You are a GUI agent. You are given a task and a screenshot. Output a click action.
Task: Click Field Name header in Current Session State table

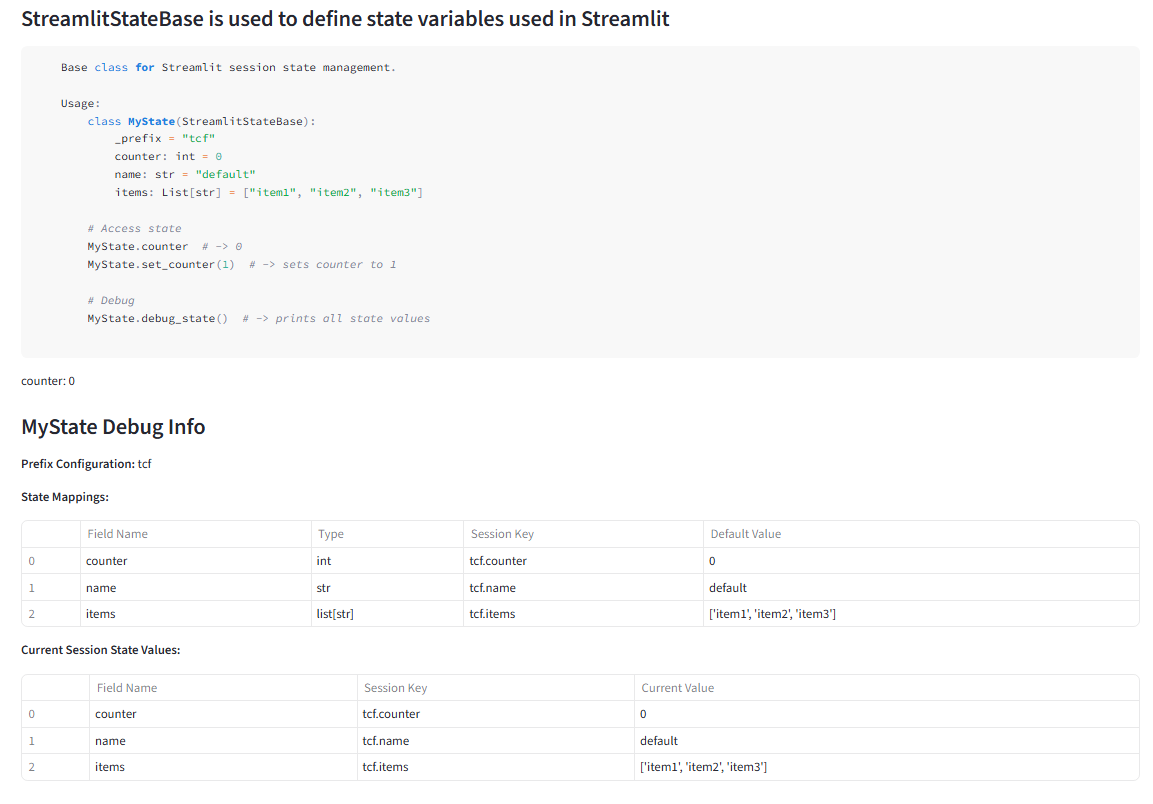(223, 688)
